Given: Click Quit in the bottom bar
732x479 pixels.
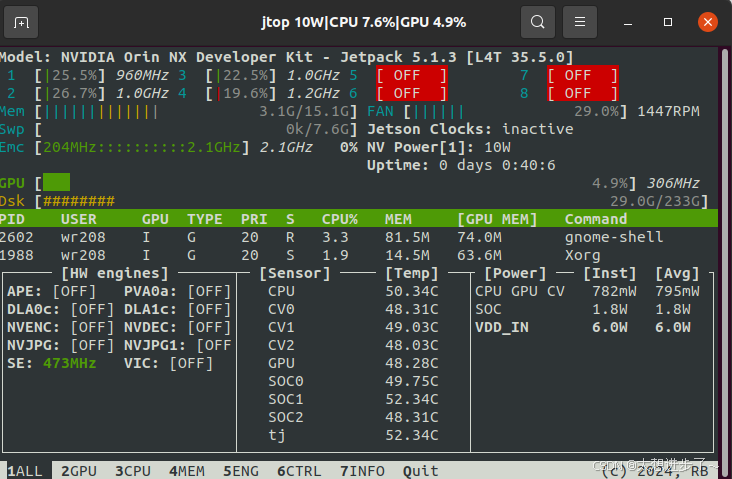Looking at the screenshot, I should click(421, 471).
